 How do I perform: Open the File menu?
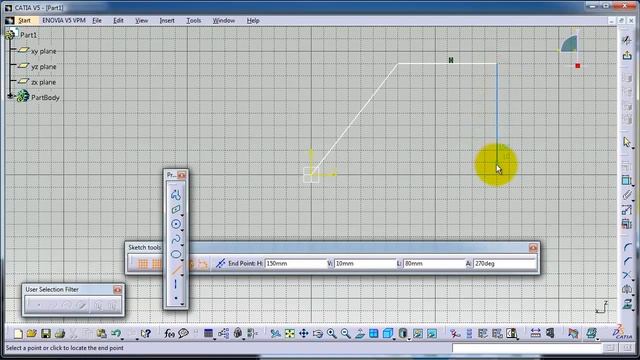(x=97, y=20)
